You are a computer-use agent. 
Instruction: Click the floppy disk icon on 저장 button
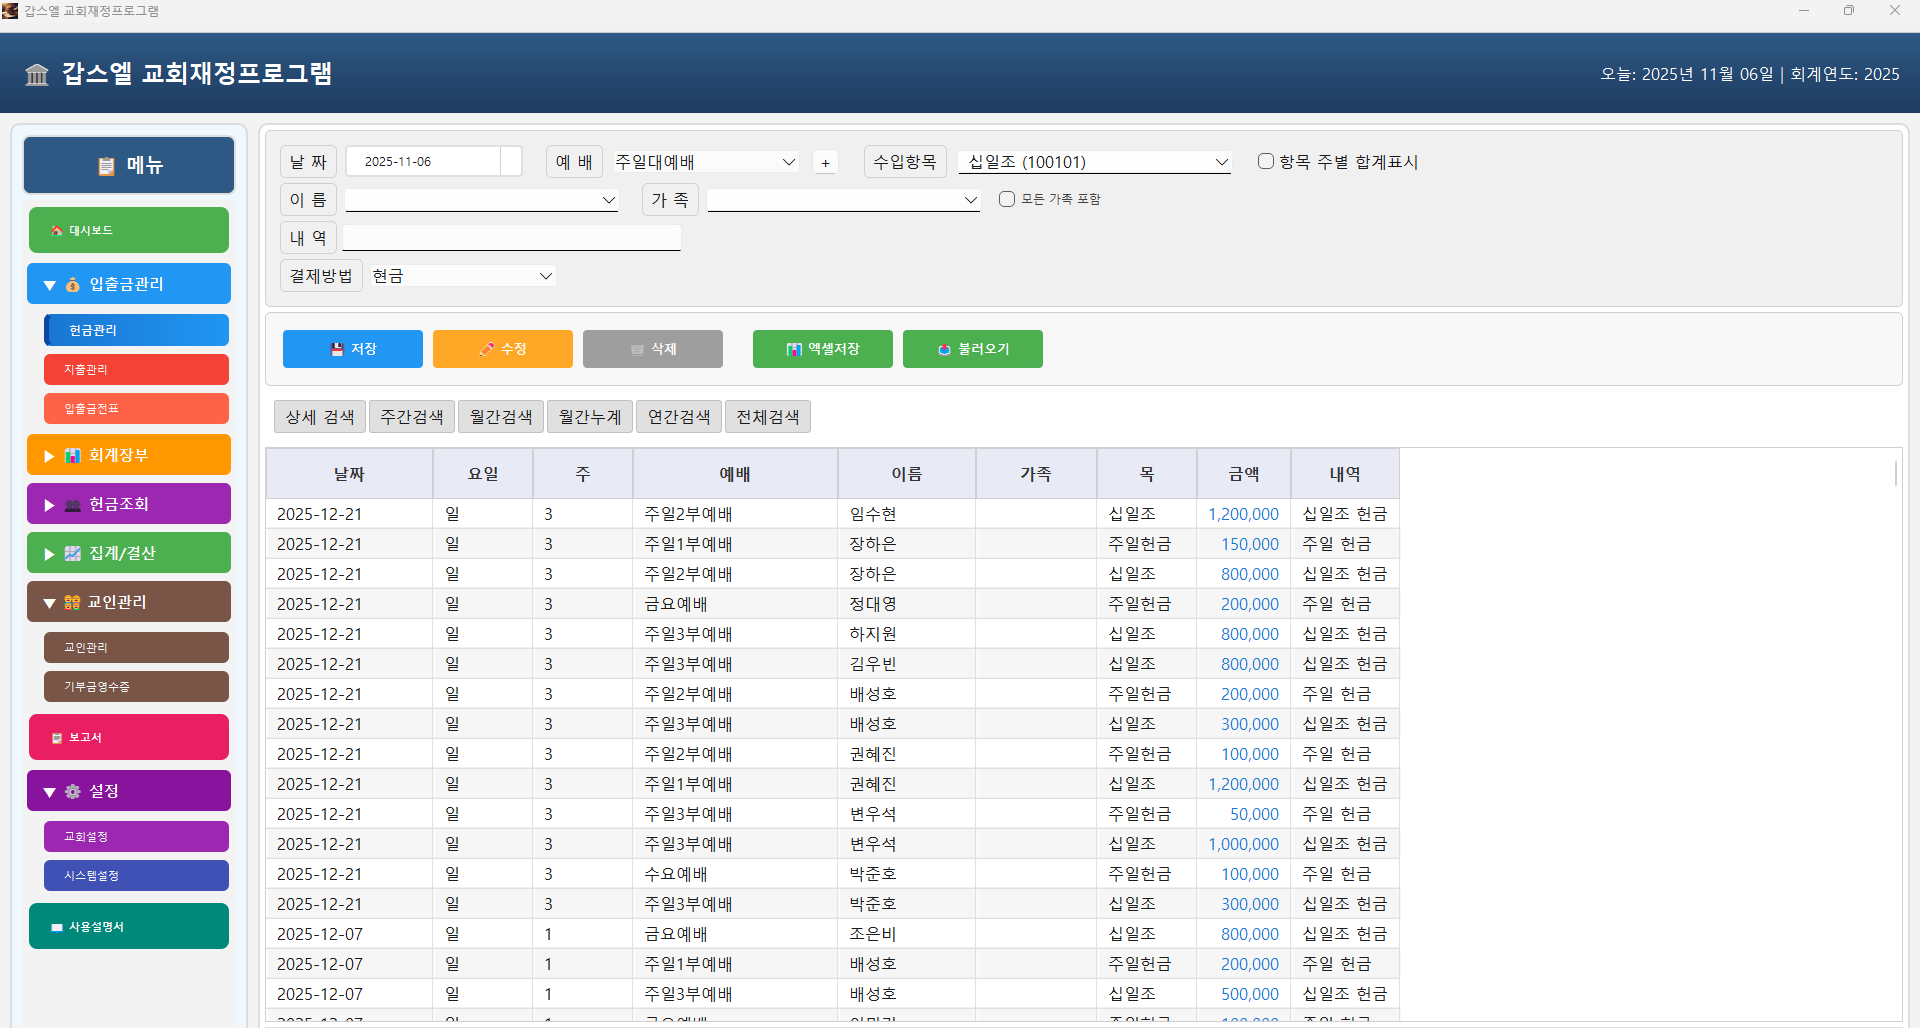tap(337, 349)
